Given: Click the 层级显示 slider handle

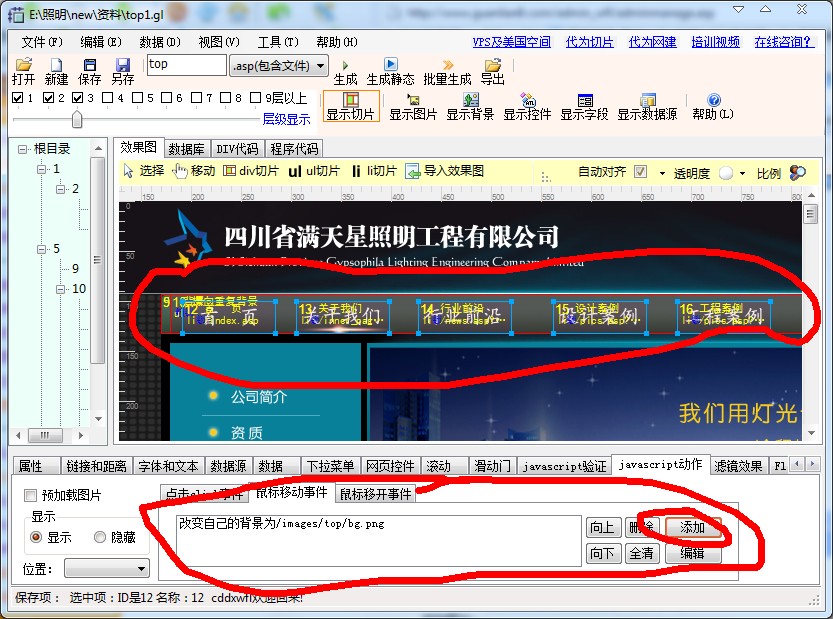Looking at the screenshot, I should pos(77,119).
